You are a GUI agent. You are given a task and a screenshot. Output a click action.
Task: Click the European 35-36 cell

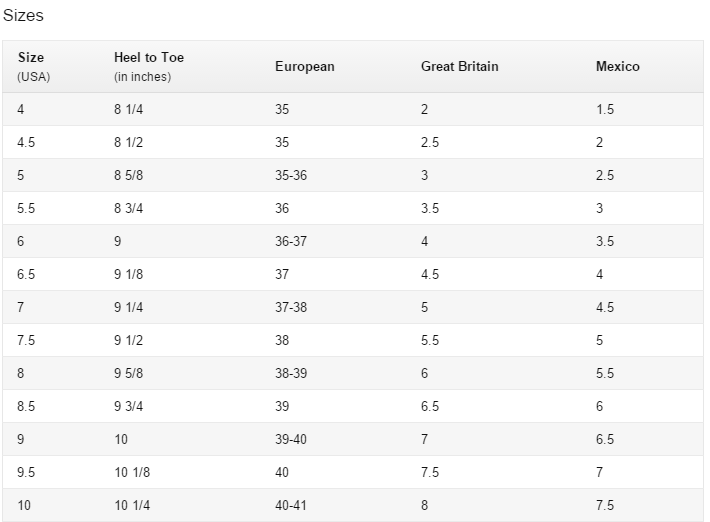click(x=290, y=176)
